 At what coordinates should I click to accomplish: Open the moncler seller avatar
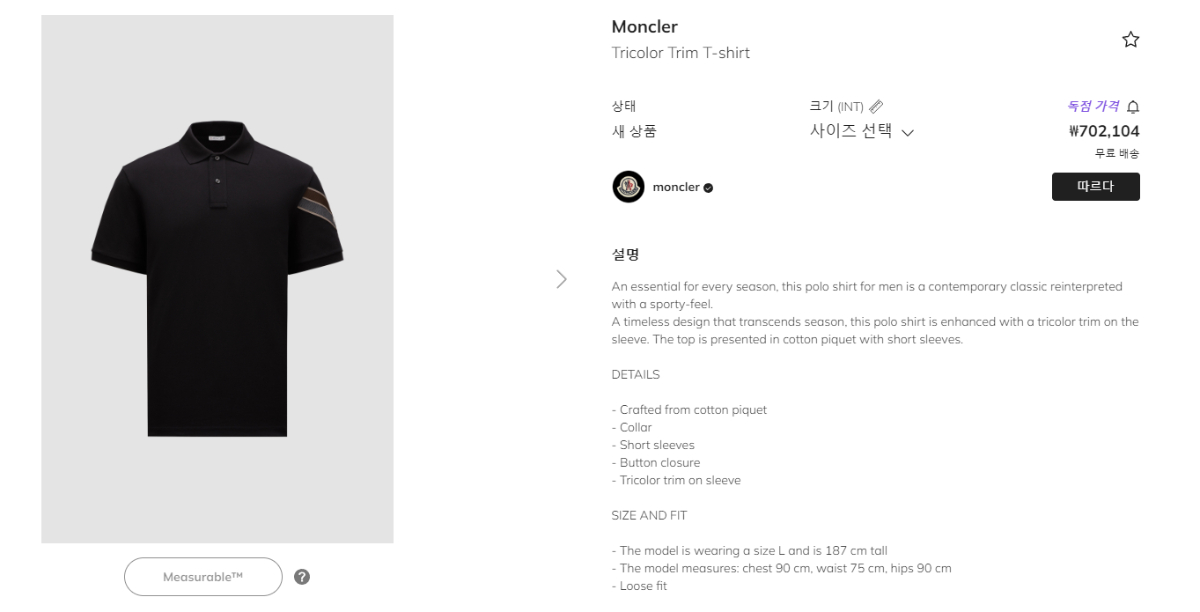click(x=628, y=187)
